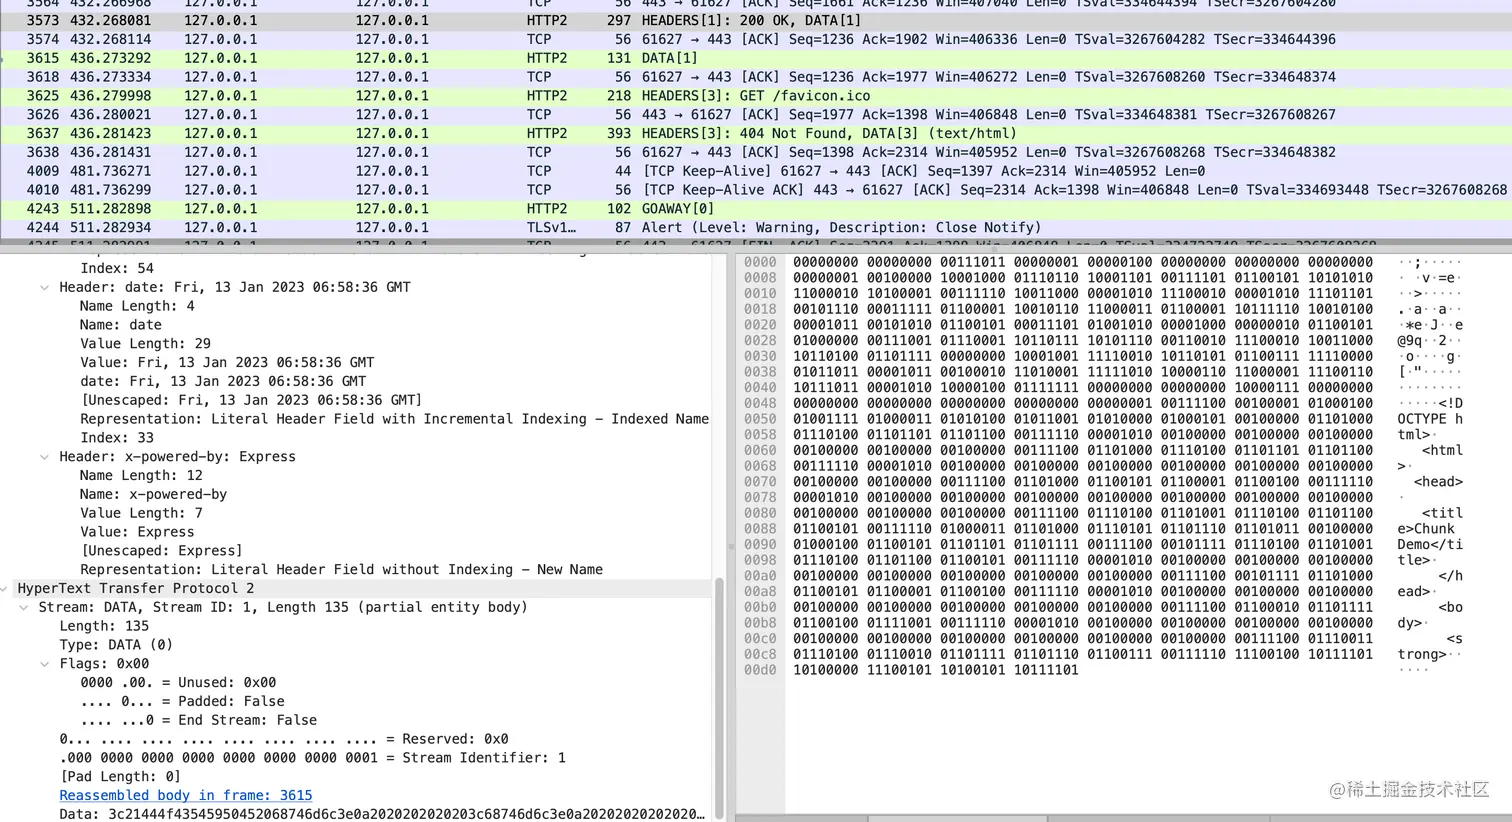Collapse the Flags: 0x00 node

coord(44,664)
